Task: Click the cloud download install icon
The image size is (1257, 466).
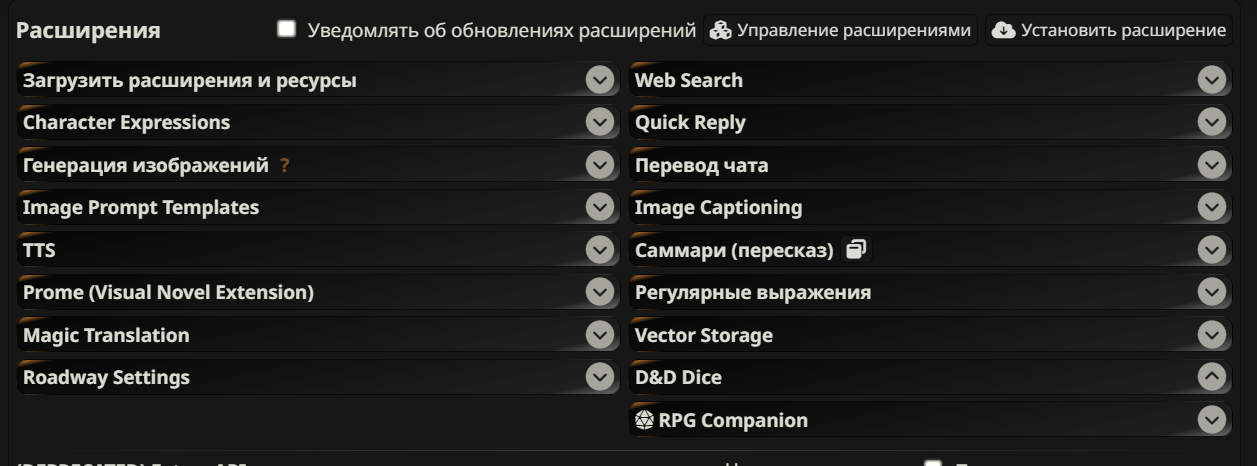Action: click(1003, 30)
